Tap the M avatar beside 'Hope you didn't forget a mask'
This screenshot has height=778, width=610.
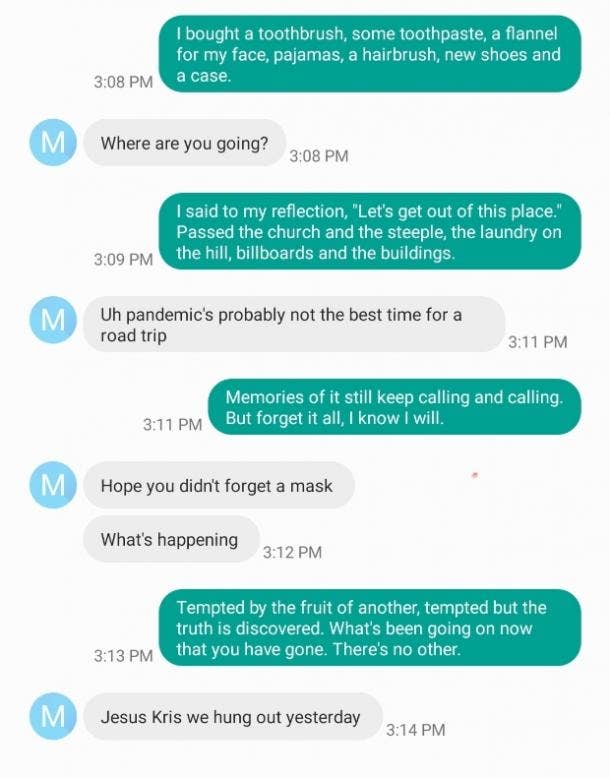[53, 485]
